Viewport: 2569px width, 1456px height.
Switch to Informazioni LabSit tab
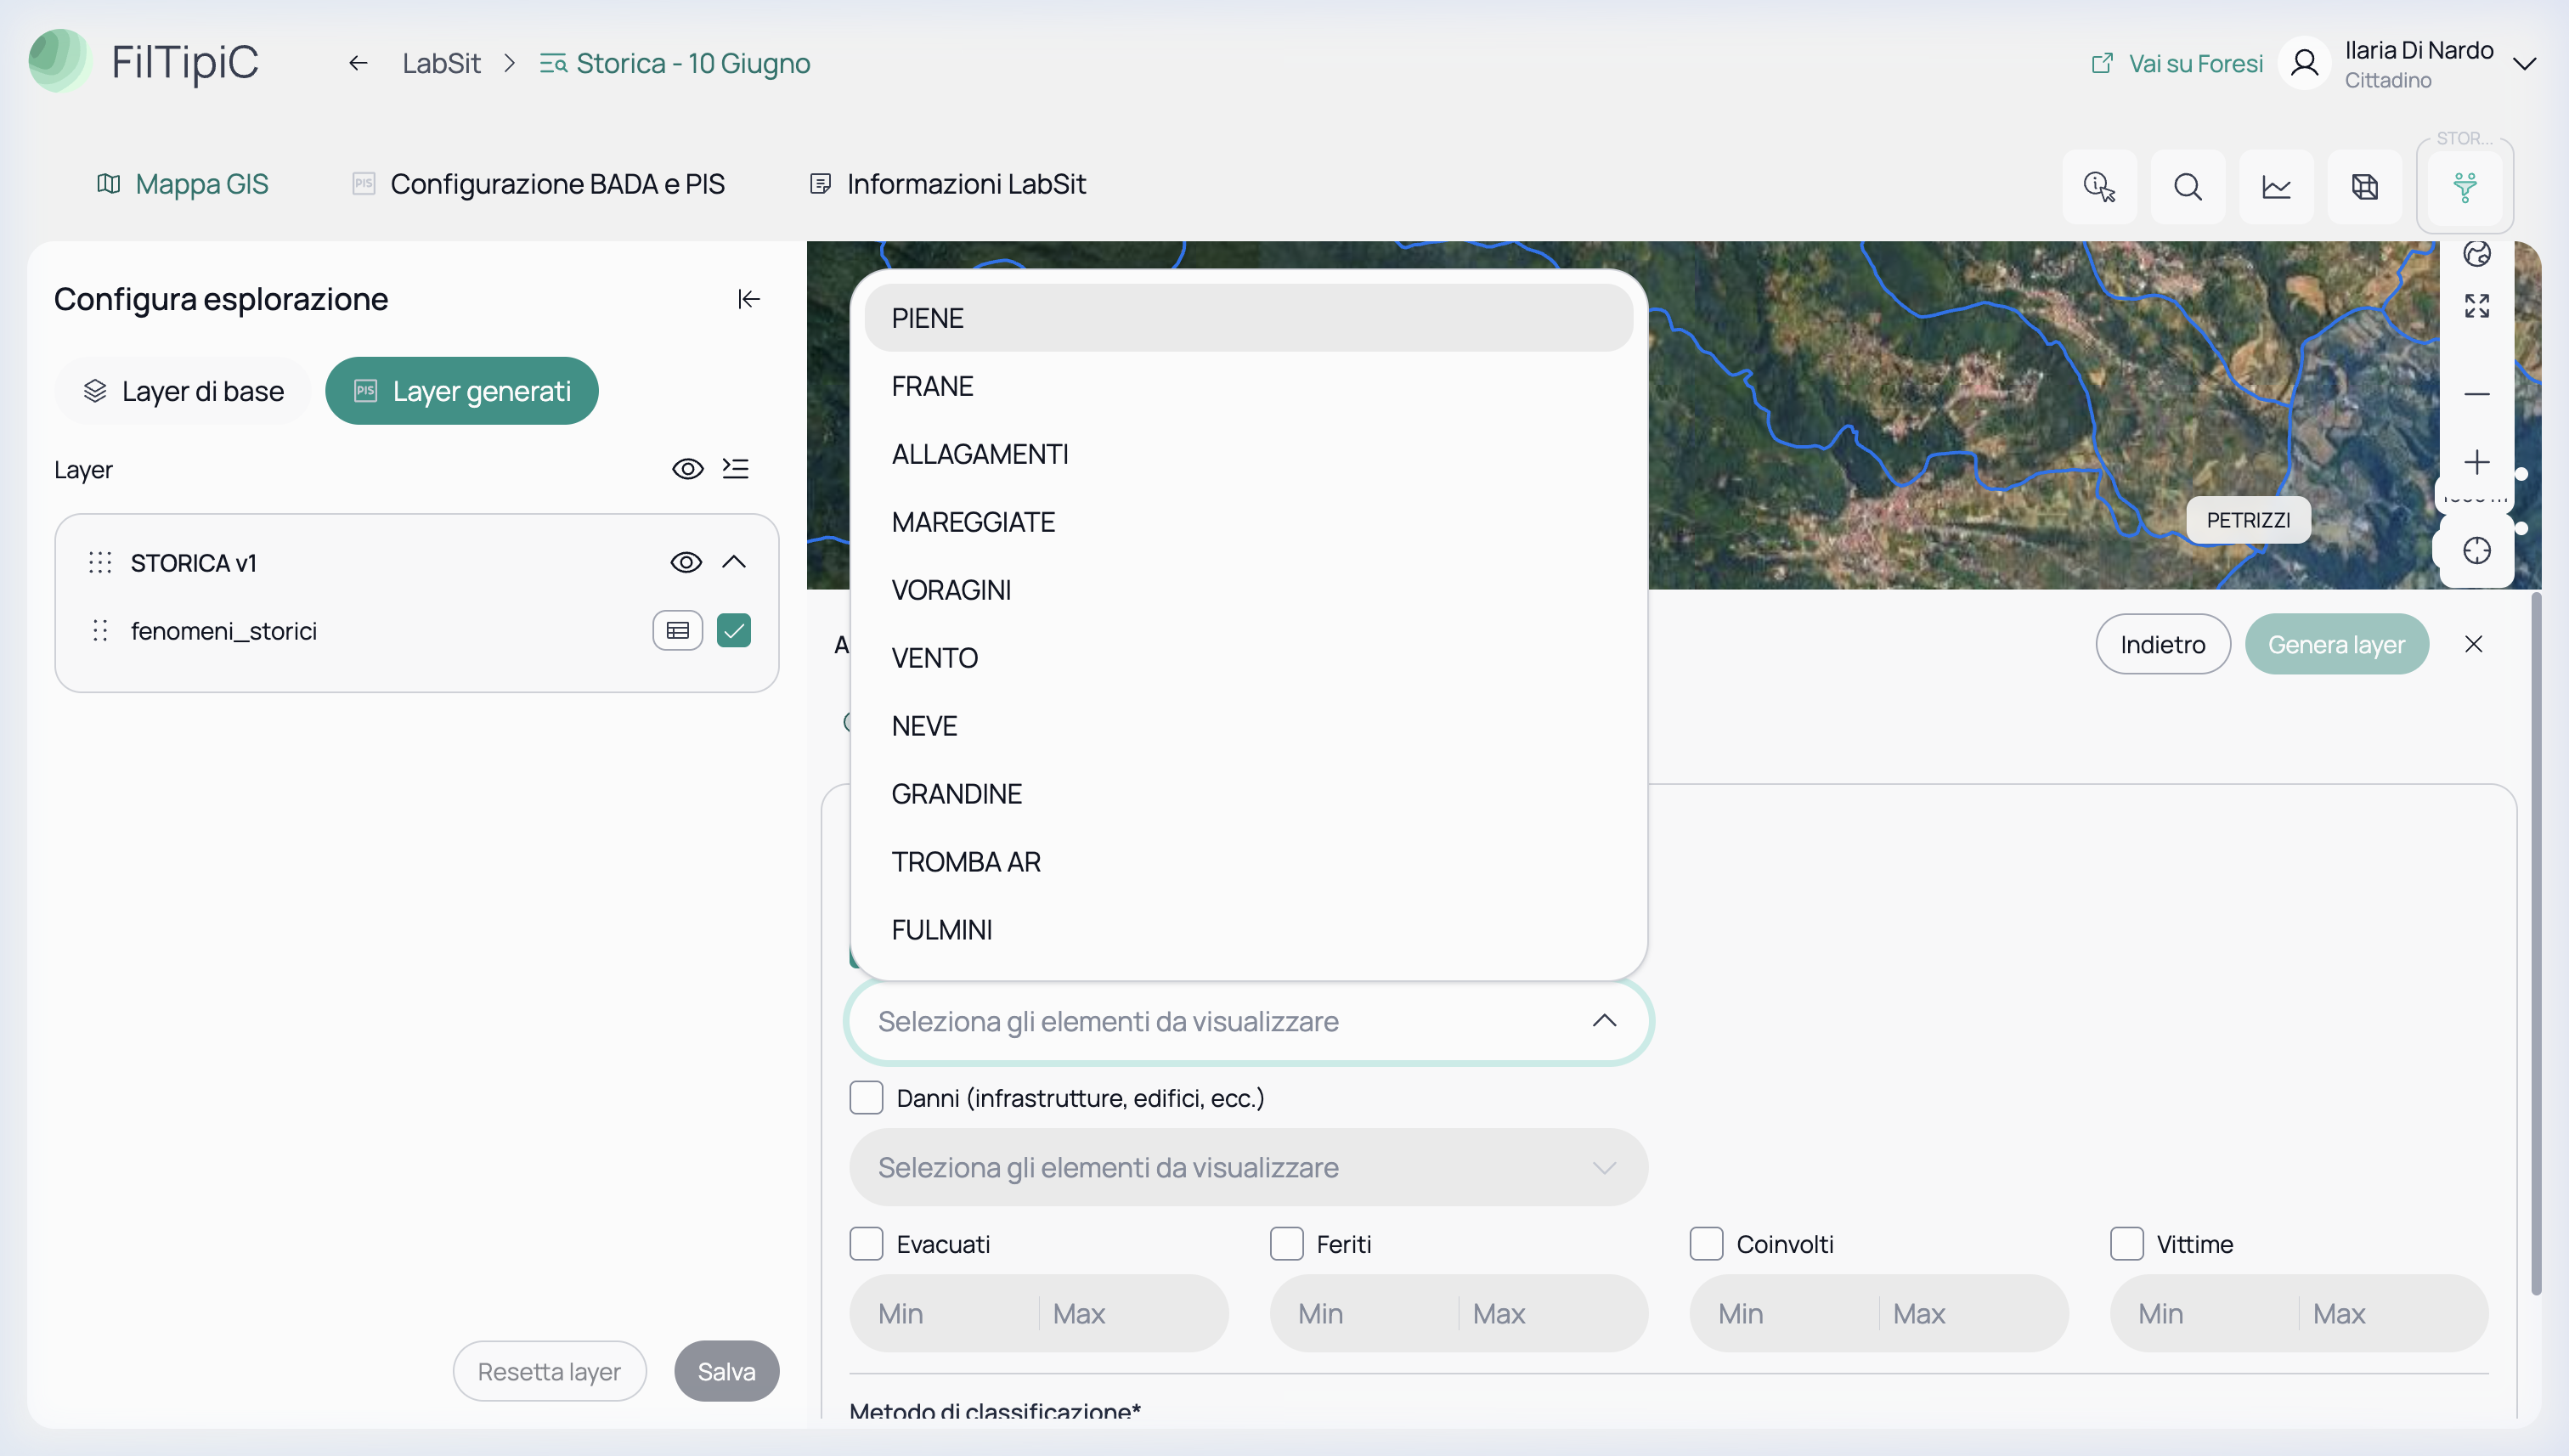(x=947, y=184)
